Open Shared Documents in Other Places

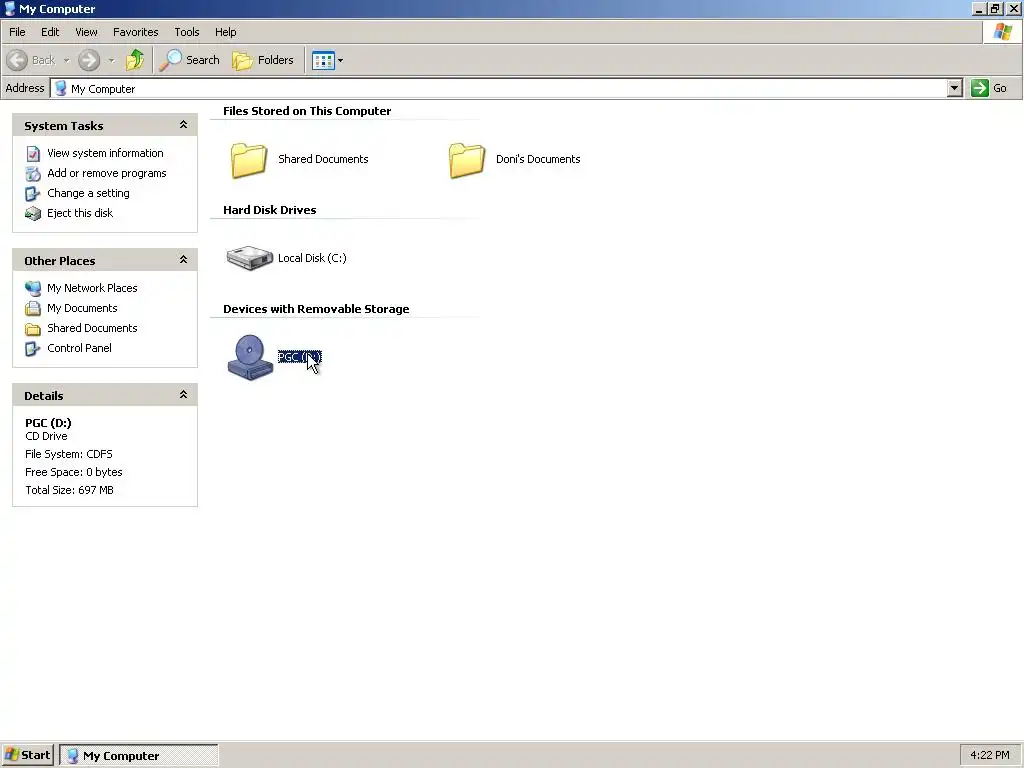92,328
